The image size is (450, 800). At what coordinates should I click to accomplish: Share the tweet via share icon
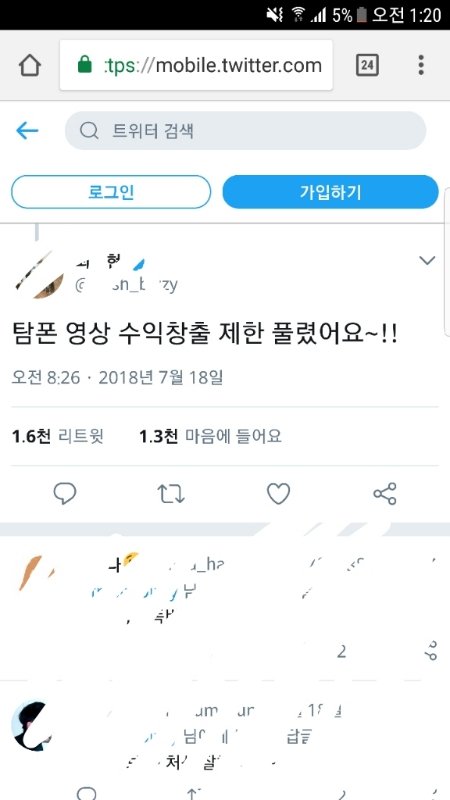[x=385, y=494]
